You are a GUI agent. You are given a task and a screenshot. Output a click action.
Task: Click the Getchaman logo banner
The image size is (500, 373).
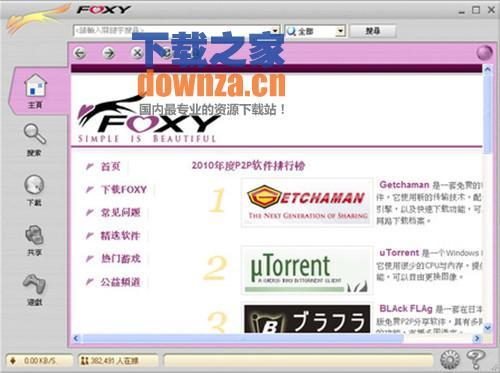tap(307, 202)
